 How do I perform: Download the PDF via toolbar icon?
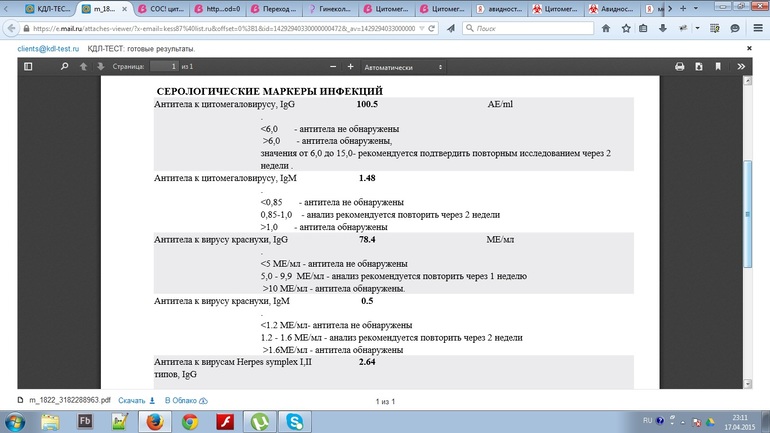699,66
